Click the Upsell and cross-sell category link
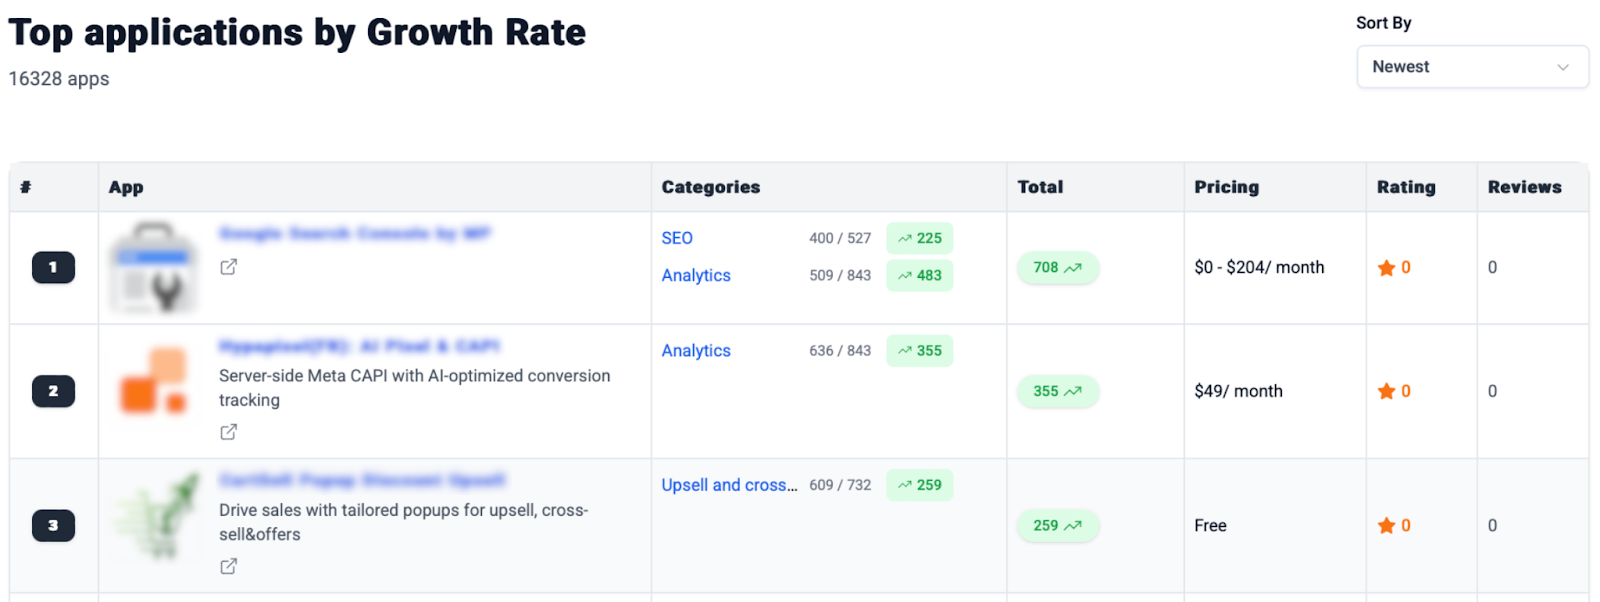Screen dimensions: 1600x602 [729, 485]
